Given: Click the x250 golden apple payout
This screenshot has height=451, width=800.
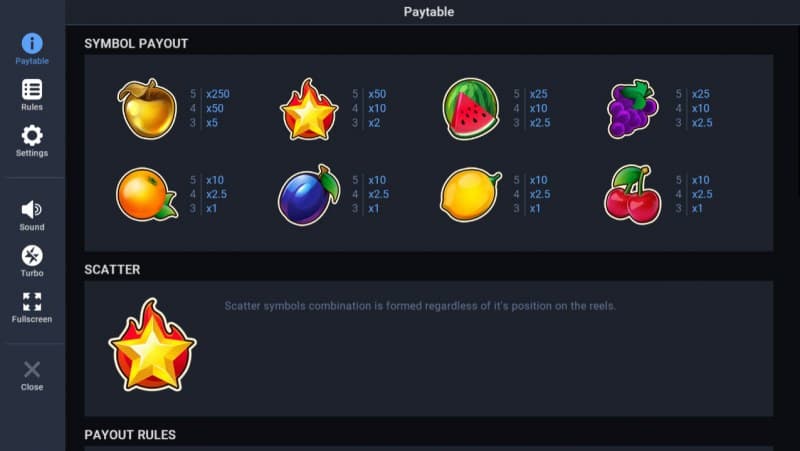Looking at the screenshot, I should 217,93.
